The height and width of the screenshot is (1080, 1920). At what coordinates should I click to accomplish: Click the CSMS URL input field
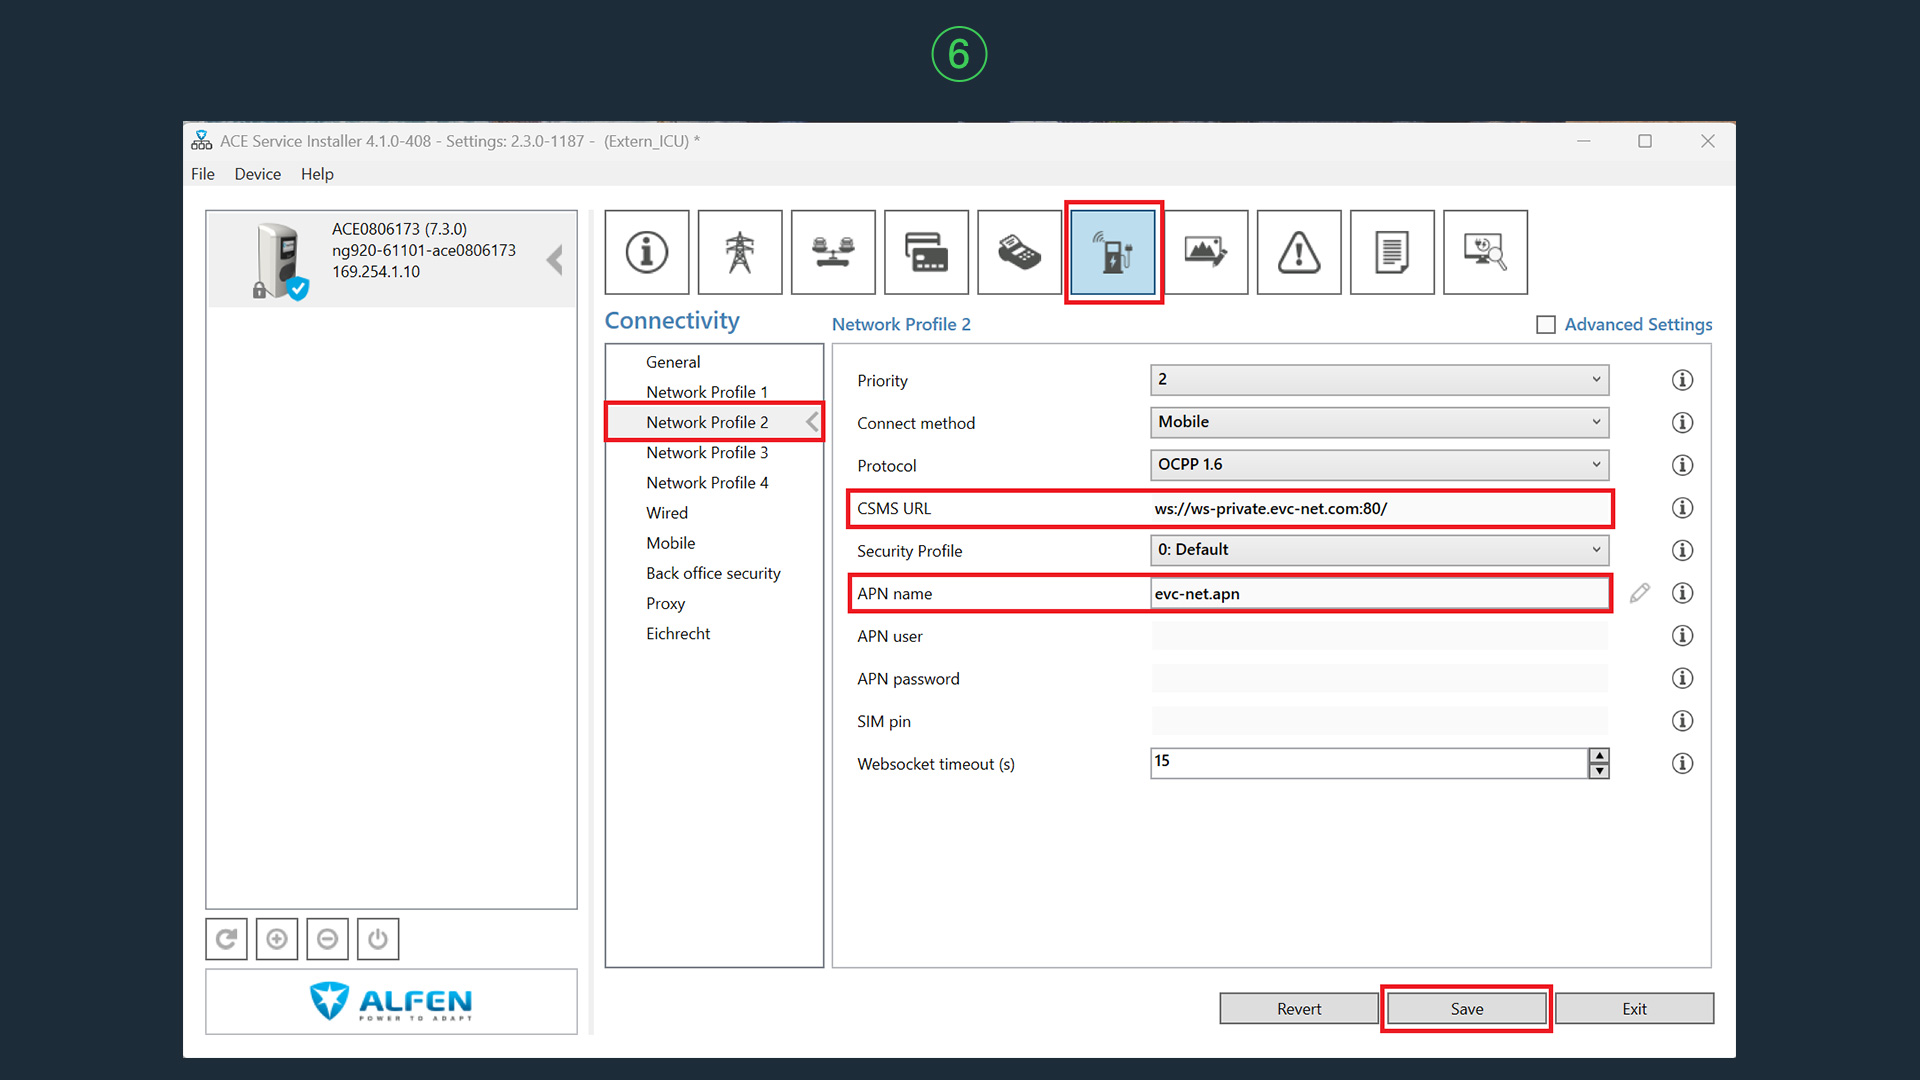click(1379, 508)
